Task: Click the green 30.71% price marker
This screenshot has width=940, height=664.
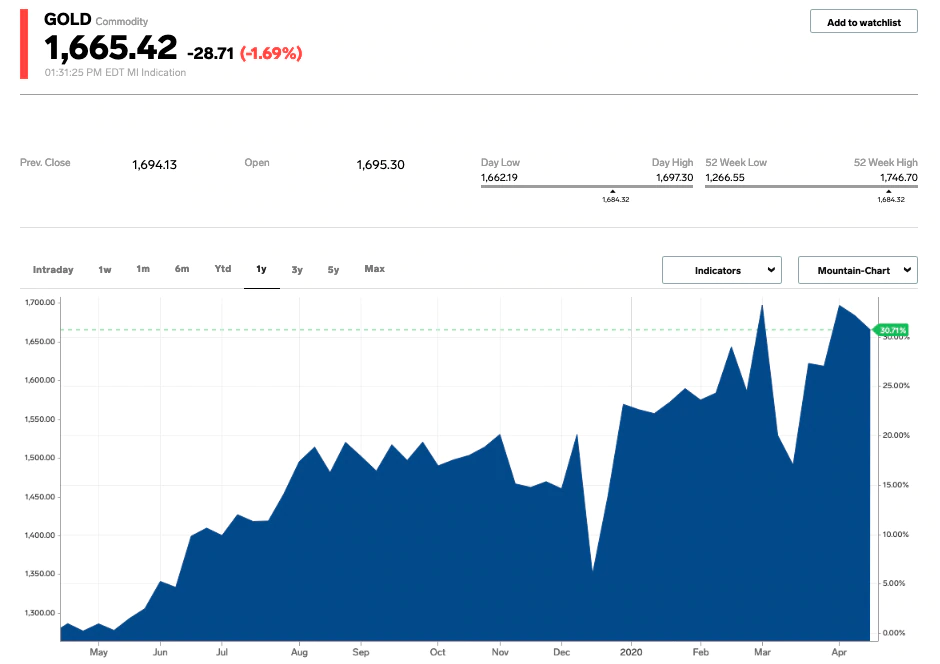Action: pyautogui.click(x=892, y=330)
